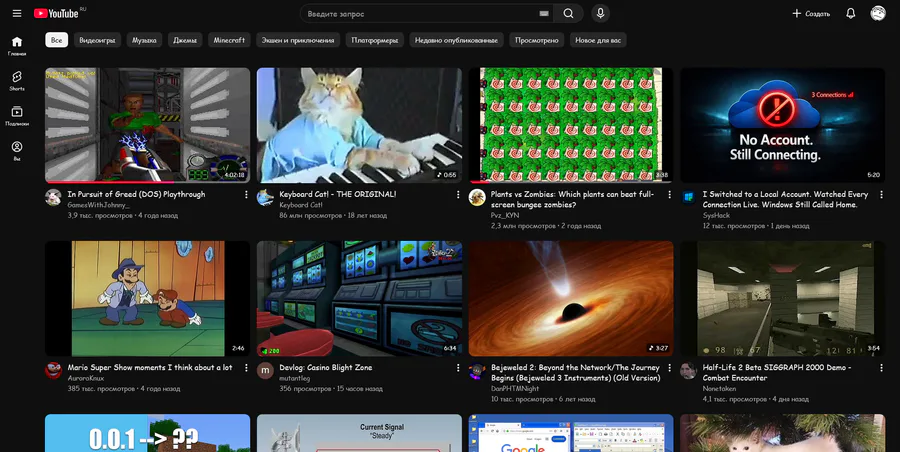Image resolution: width=900 pixels, height=452 pixels.
Task: Select the Все filter chip
Action: pos(56,40)
